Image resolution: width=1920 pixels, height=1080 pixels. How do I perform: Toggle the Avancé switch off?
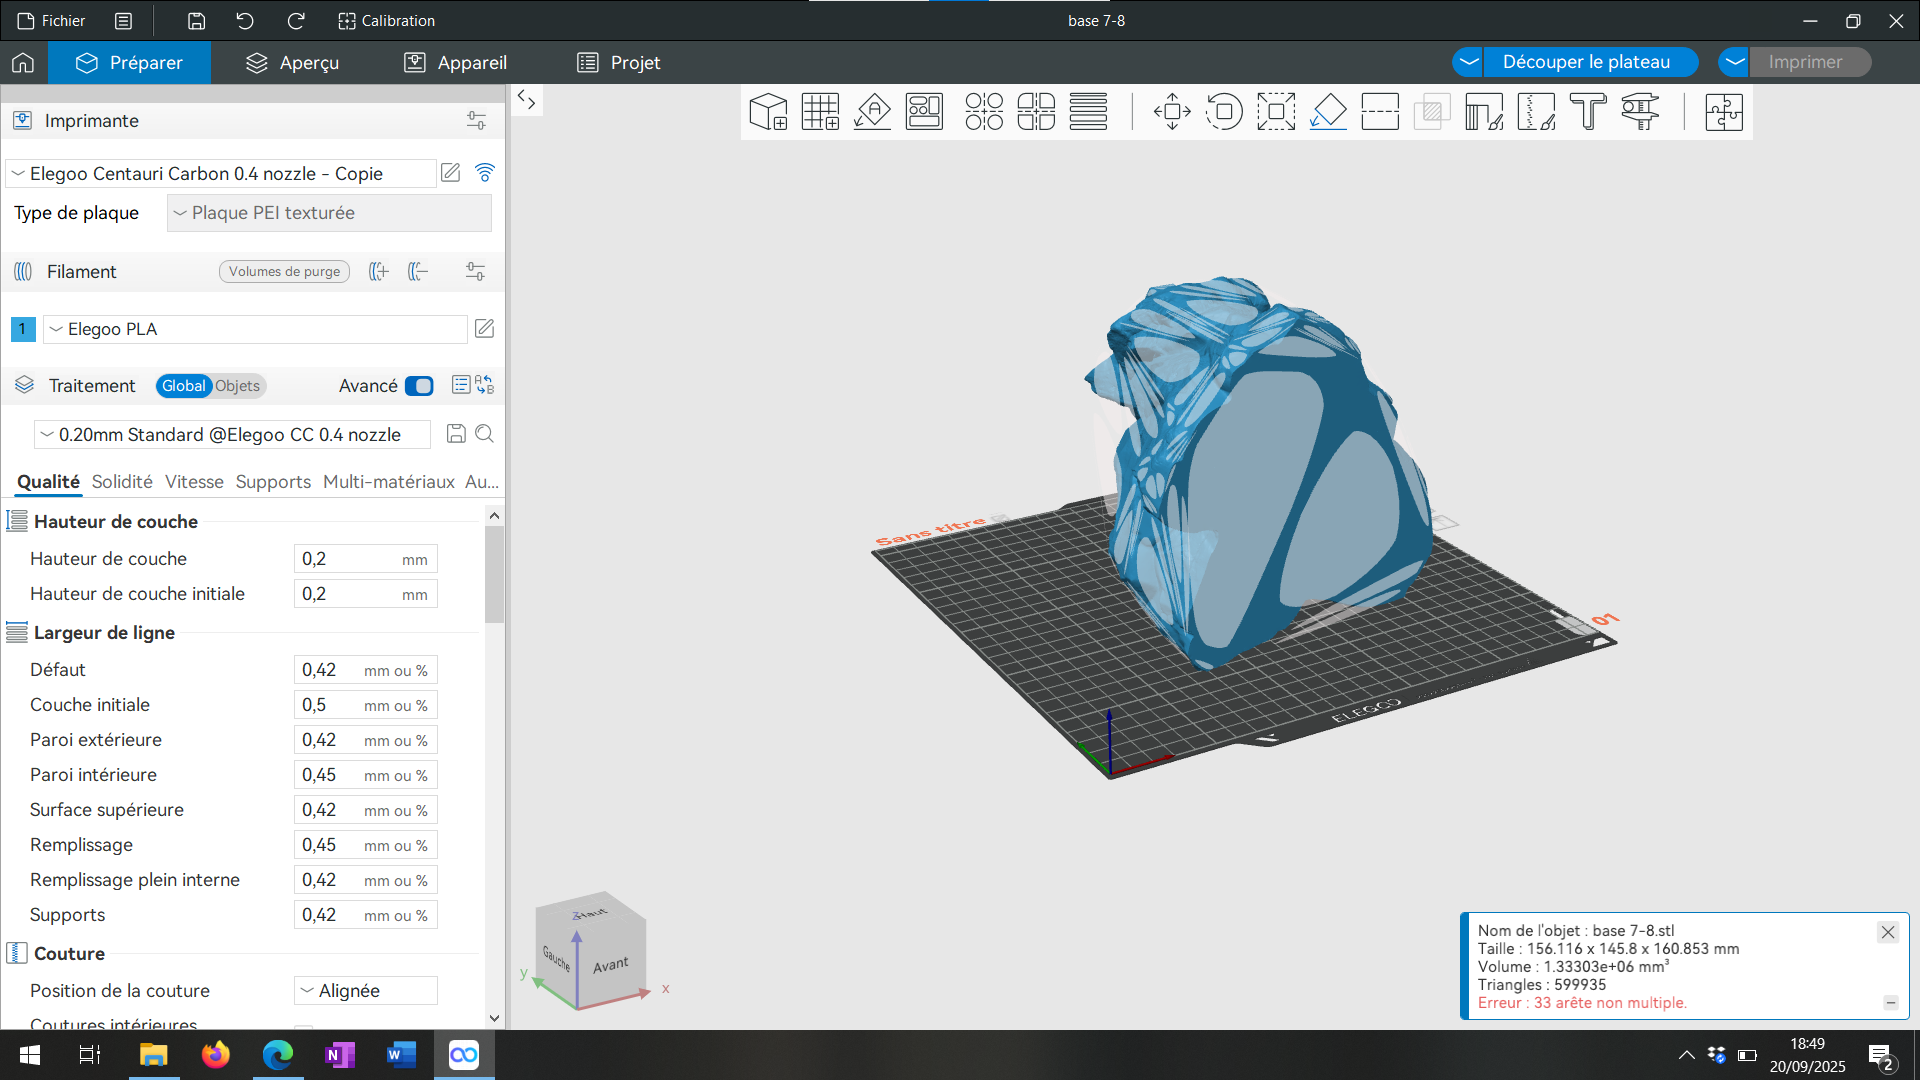point(419,386)
